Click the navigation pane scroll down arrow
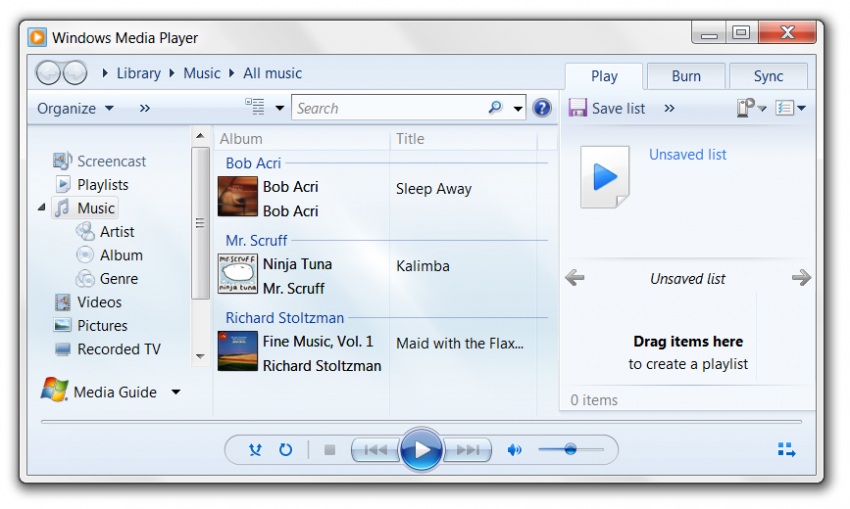The image size is (850, 509). 200,356
